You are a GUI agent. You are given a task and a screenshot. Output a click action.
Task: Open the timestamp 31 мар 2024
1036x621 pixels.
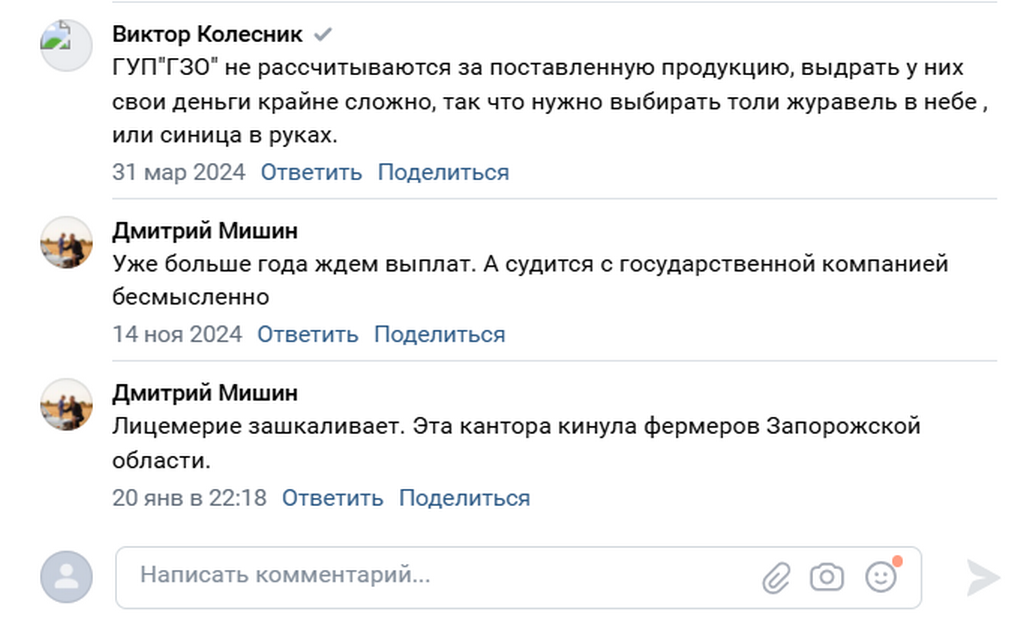[178, 171]
